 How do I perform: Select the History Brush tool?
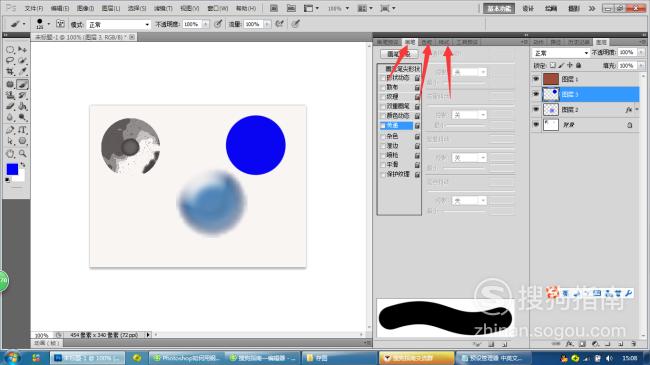[x=22, y=95]
